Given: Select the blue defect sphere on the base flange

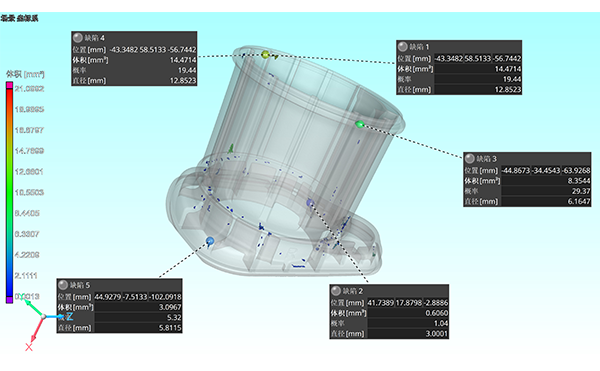Looking at the screenshot, I should pyautogui.click(x=210, y=241).
